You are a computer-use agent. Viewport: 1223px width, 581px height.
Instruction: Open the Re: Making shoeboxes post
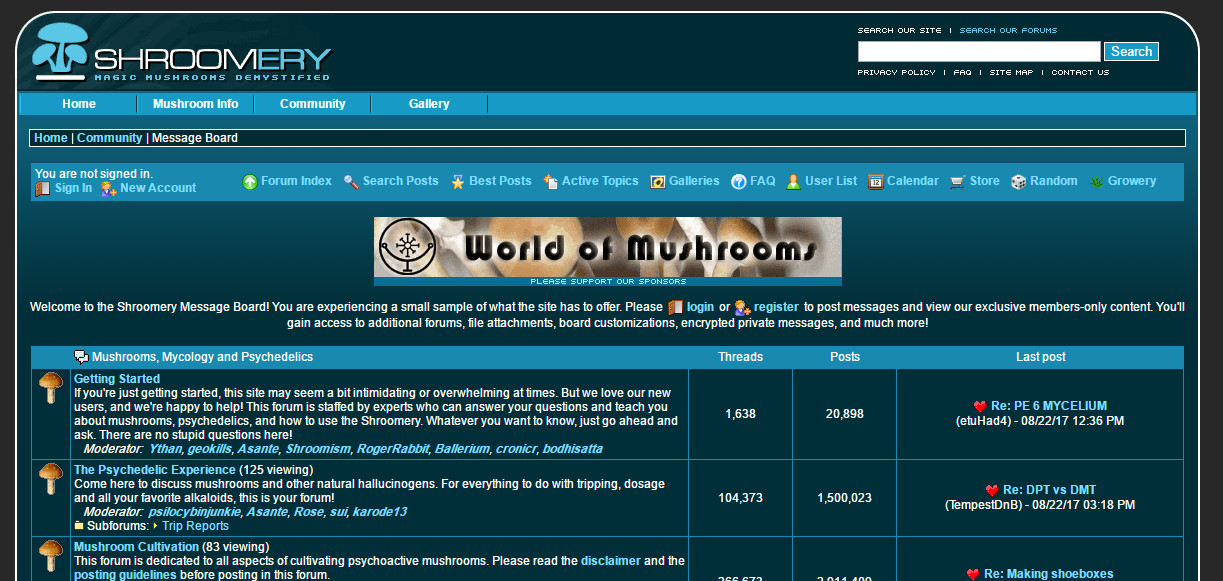pos(1049,574)
